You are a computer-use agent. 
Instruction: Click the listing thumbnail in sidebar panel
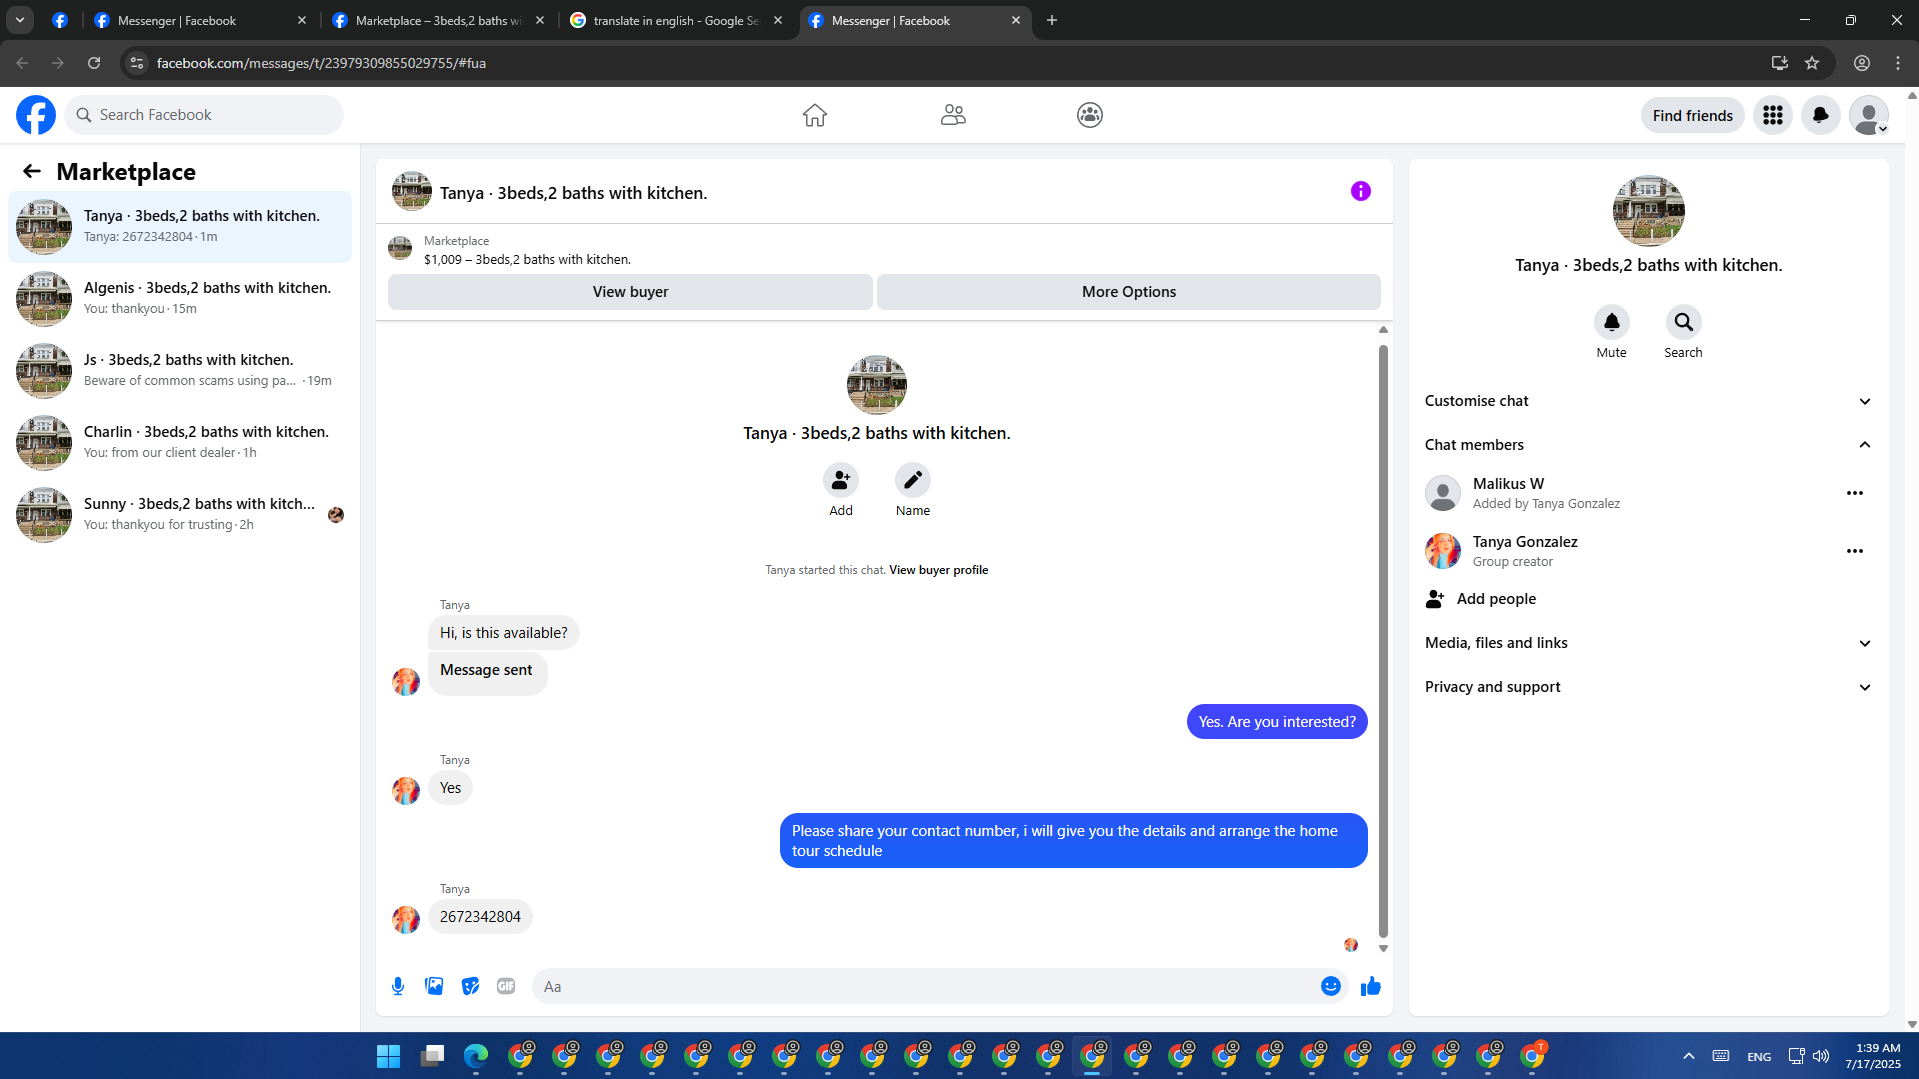click(1649, 211)
